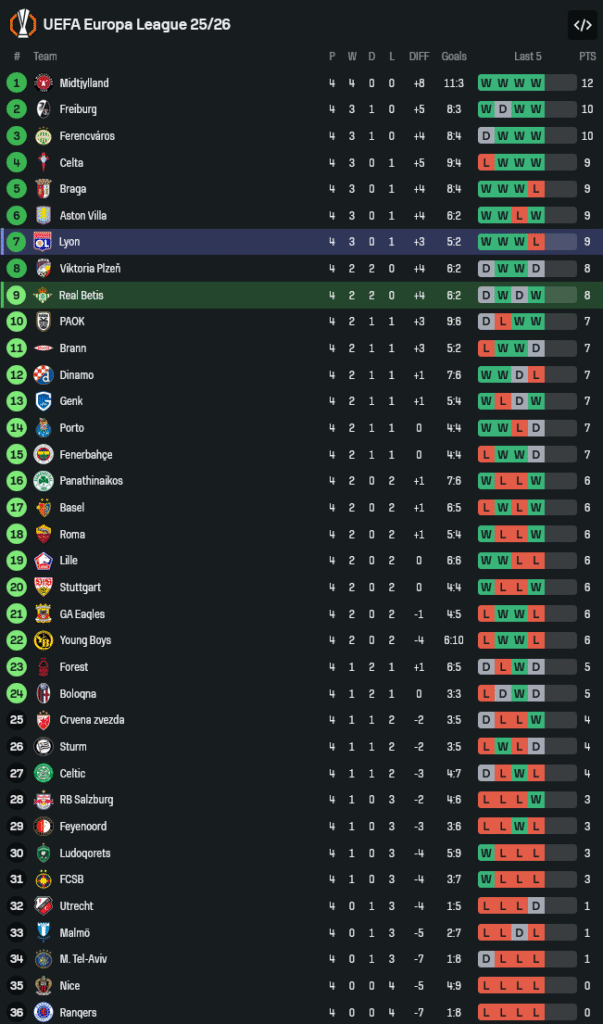Open the Nice team row link
The image size is (603, 1024).
coord(69,986)
